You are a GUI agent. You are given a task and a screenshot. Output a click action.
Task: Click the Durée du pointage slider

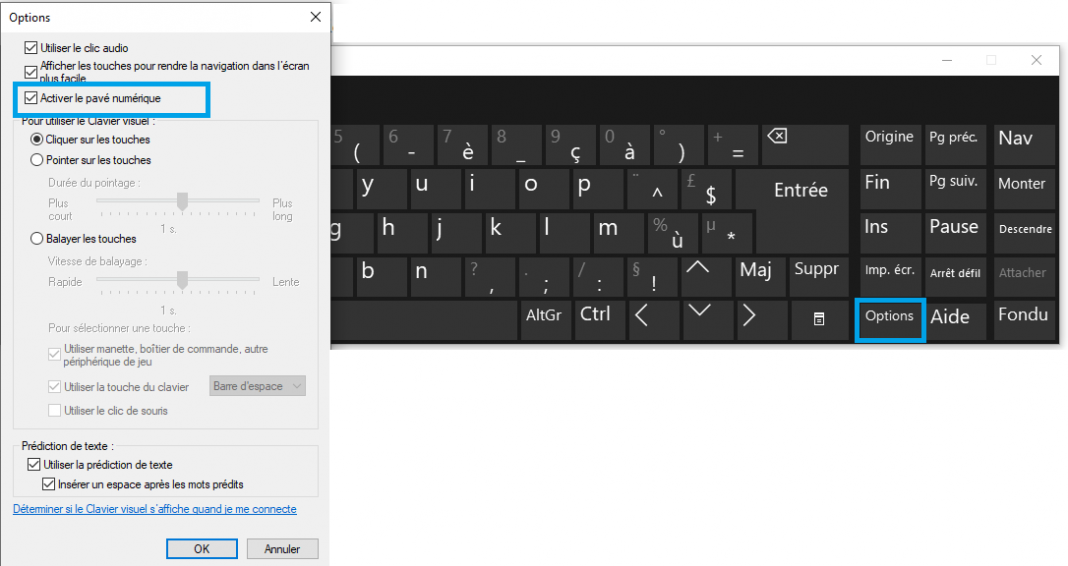point(182,202)
